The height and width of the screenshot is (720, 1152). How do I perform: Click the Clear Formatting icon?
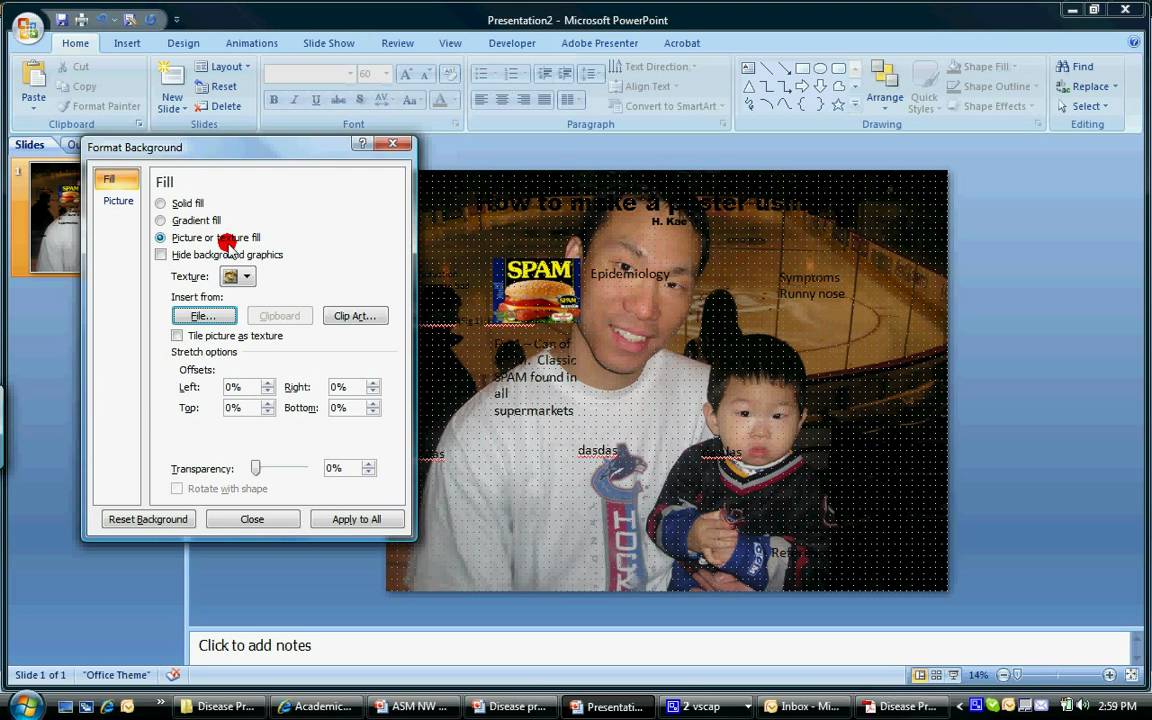450,73
